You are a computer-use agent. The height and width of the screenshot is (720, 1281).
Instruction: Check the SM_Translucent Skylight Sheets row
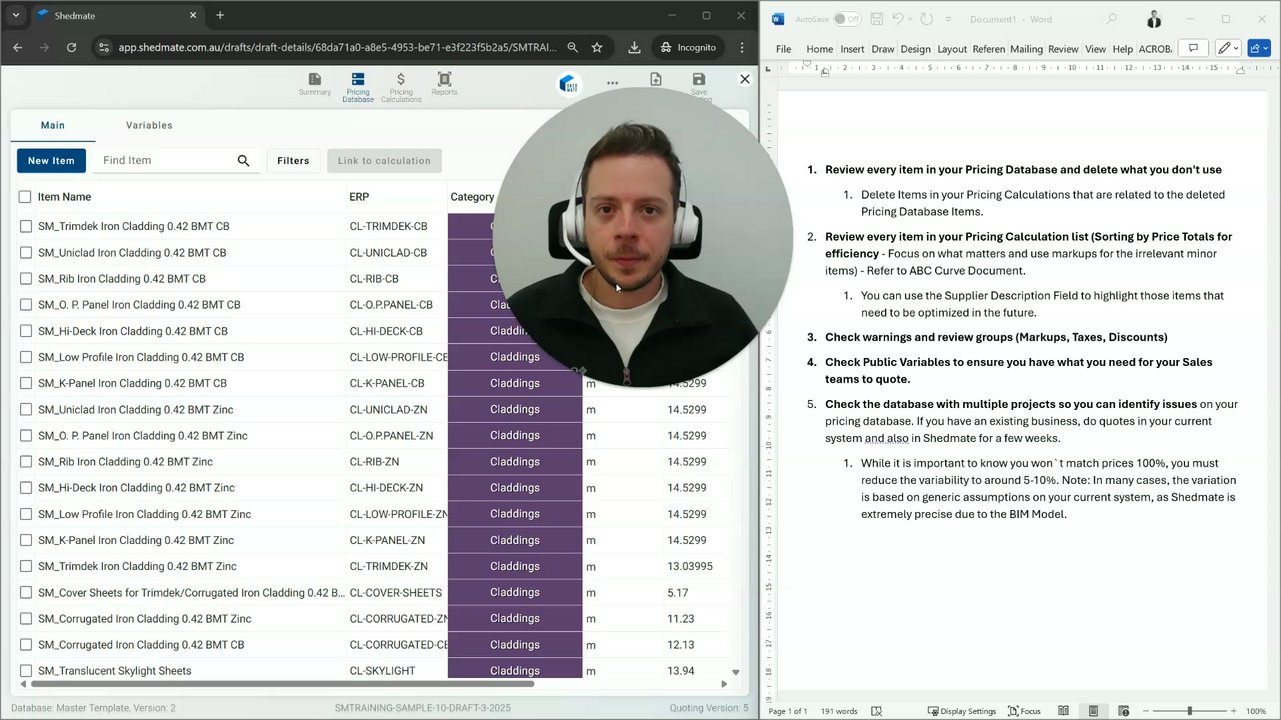point(26,671)
